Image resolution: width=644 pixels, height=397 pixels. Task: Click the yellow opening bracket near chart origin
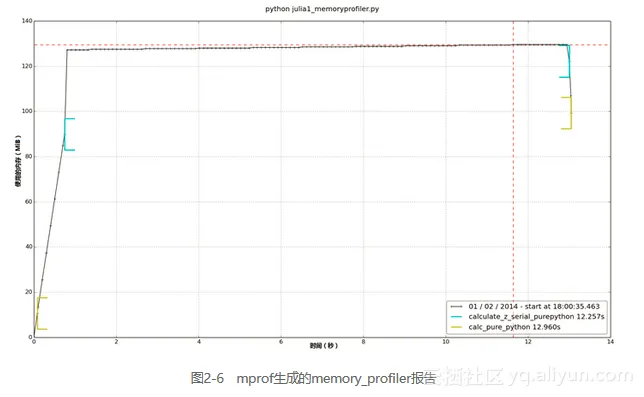tap(42, 313)
